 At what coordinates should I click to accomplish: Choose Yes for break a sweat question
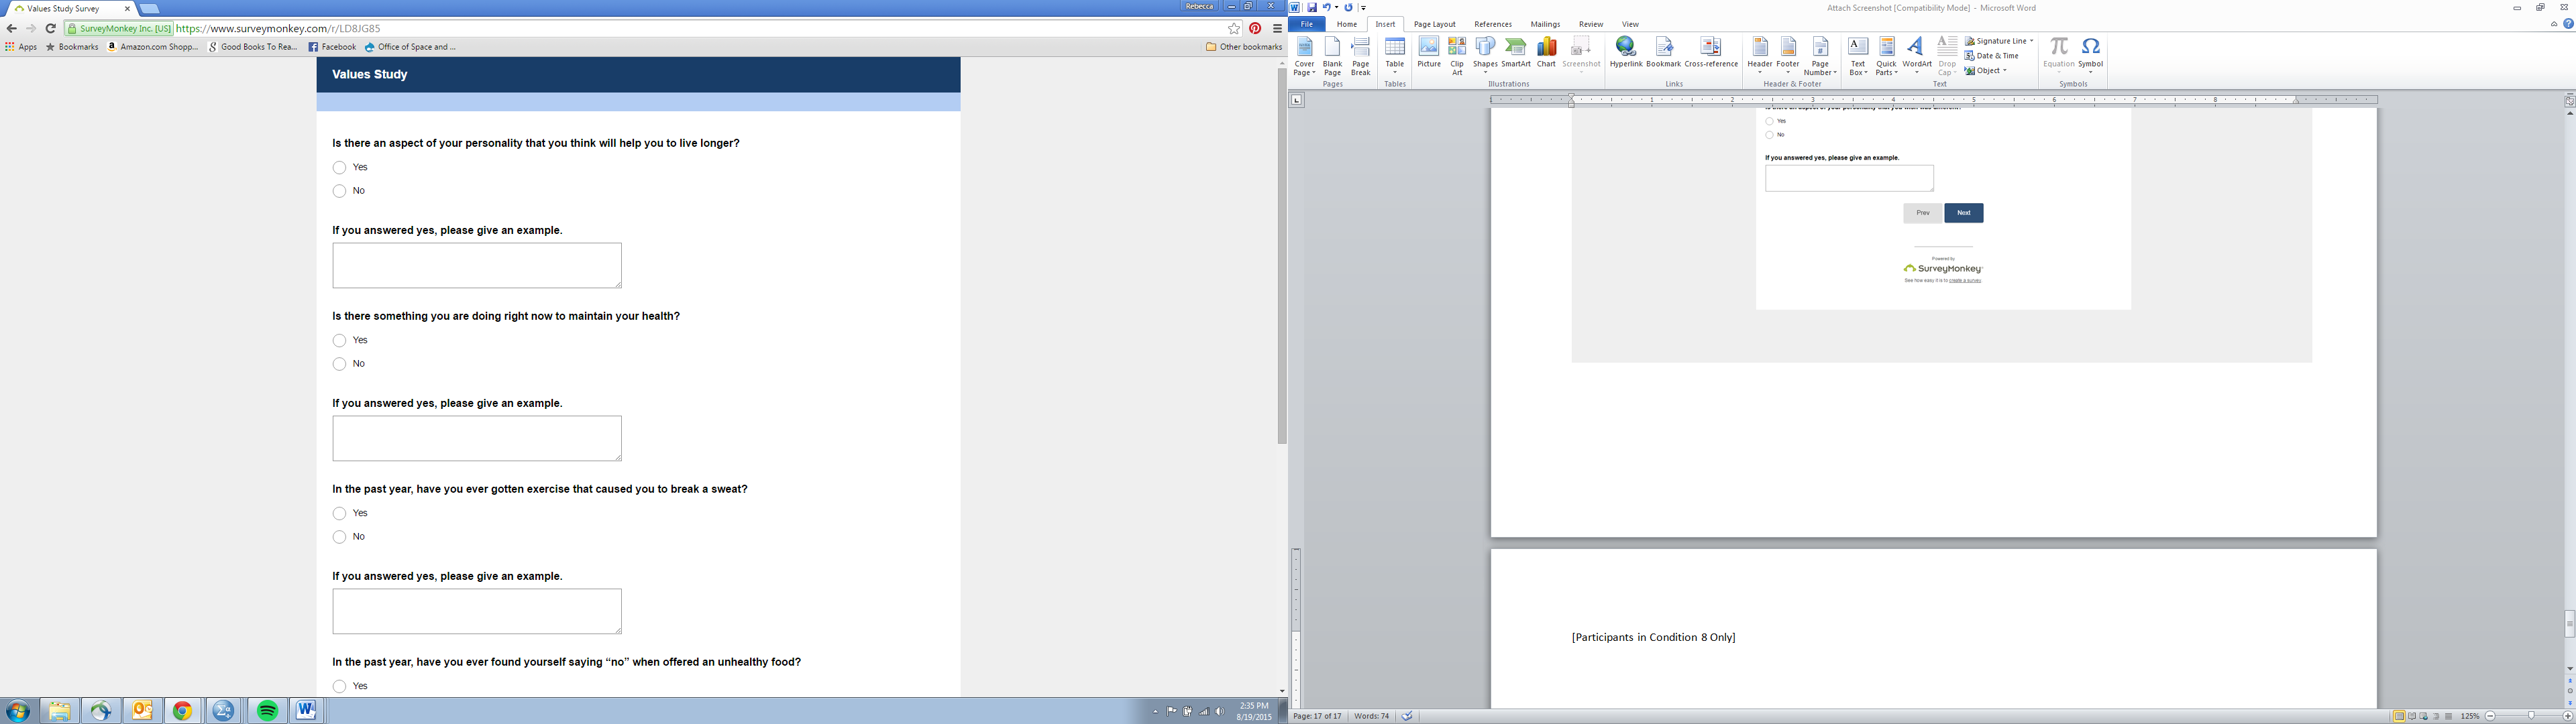click(x=340, y=514)
